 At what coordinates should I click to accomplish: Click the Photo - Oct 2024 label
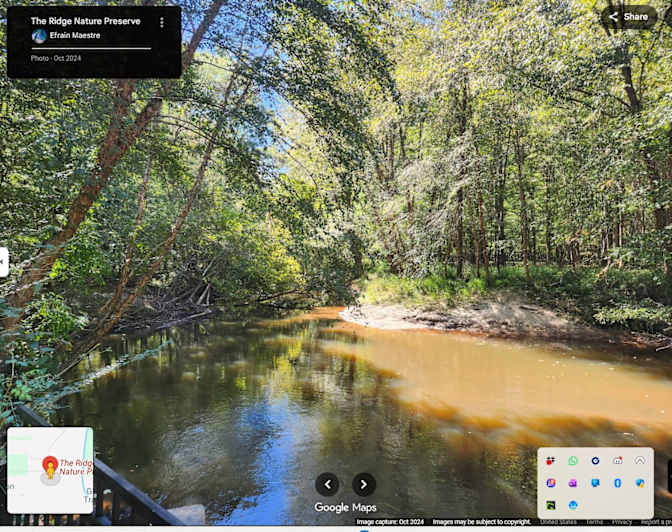[56, 58]
